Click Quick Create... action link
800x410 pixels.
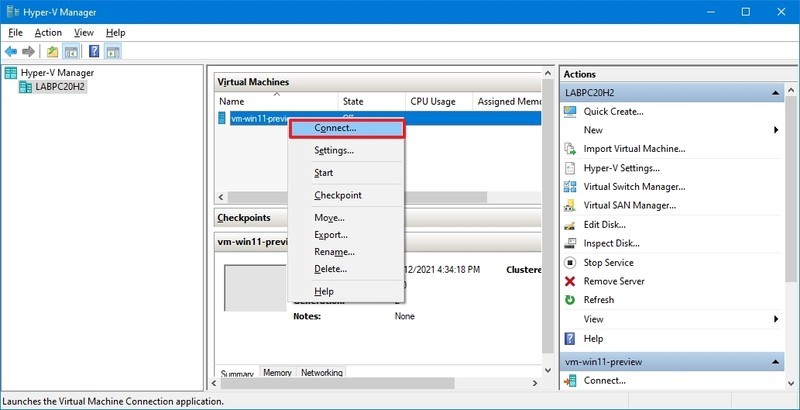(x=613, y=112)
